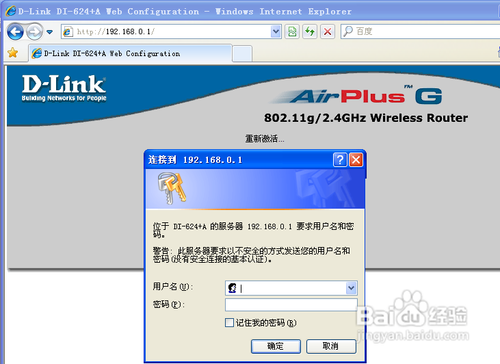Close the 连接到 192.168.0.1 dialog
This screenshot has height=364, width=500.
[x=356, y=160]
